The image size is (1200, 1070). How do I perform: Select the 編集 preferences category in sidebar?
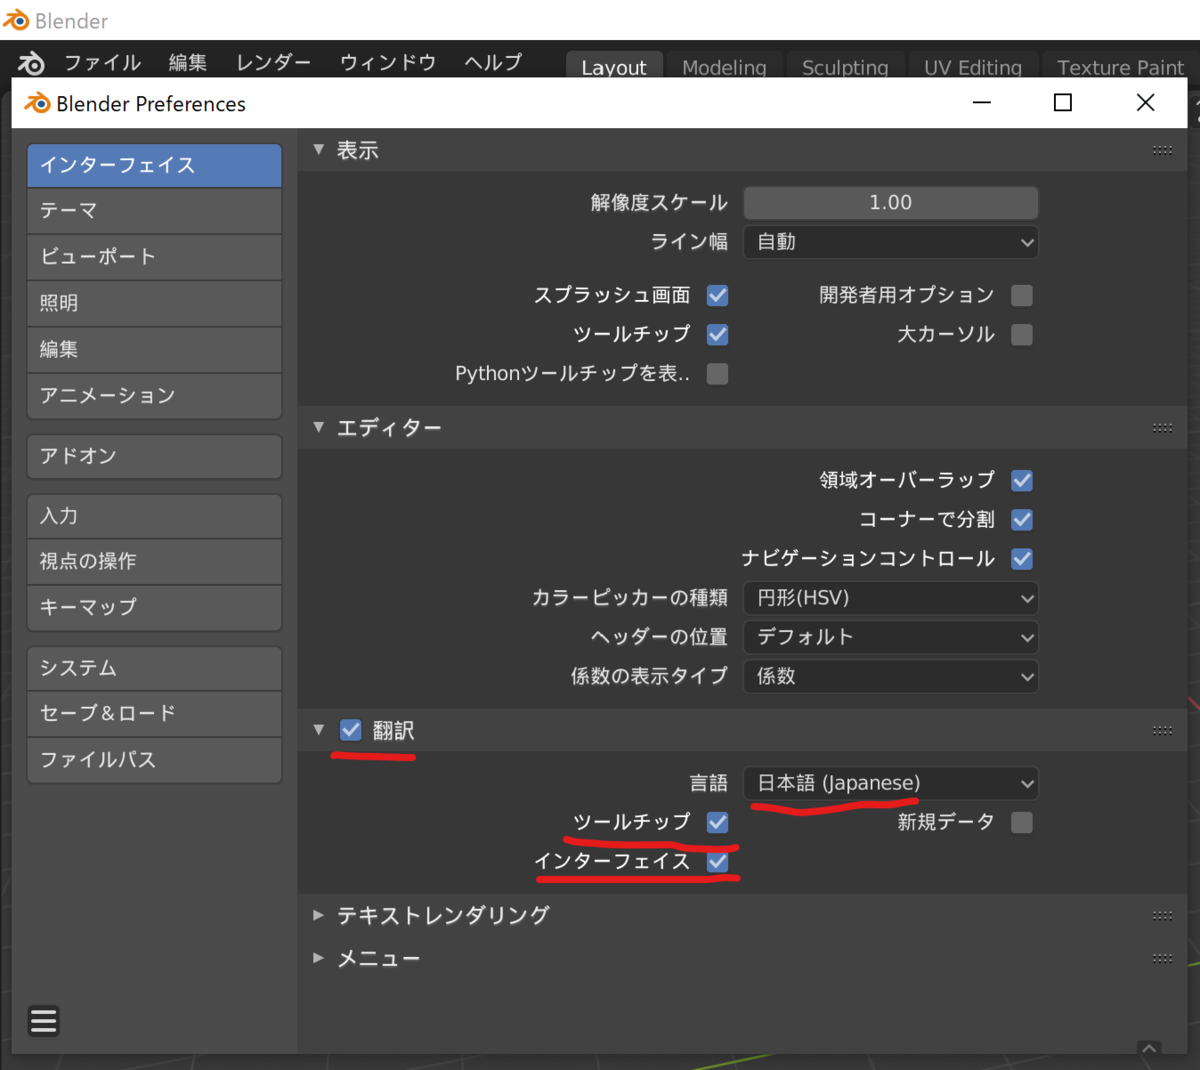pyautogui.click(x=154, y=349)
